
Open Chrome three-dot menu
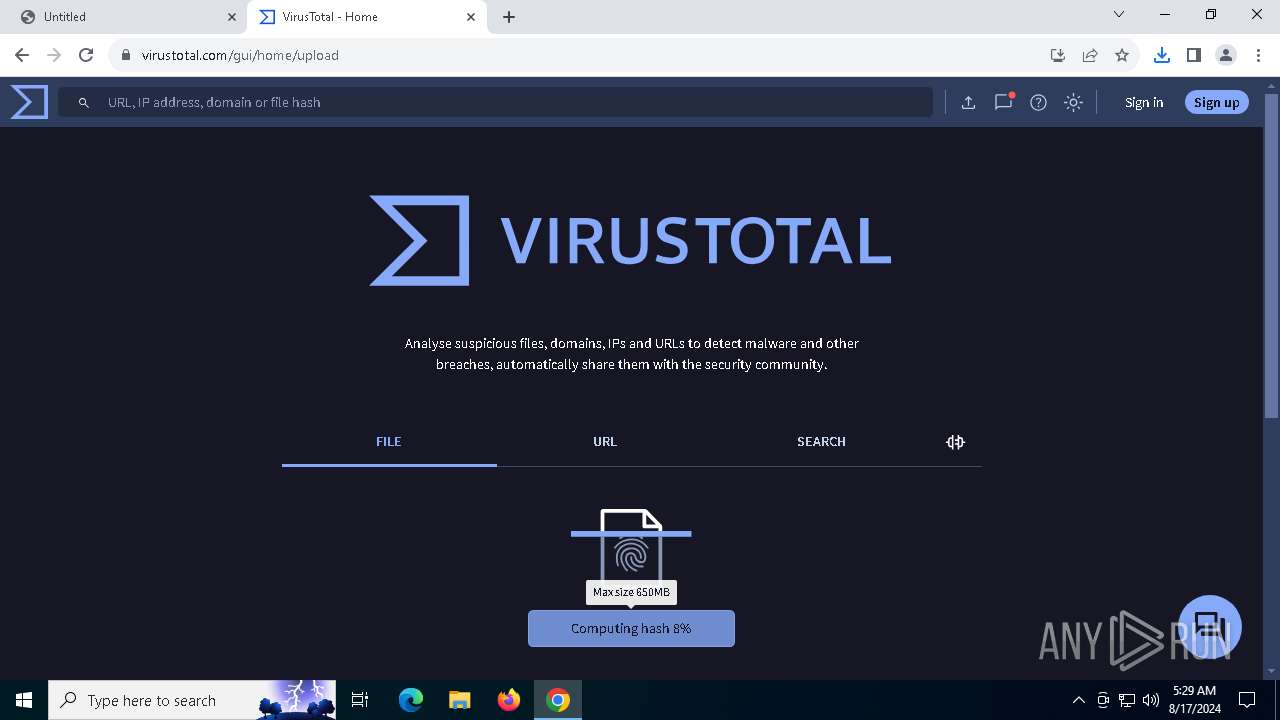(x=1258, y=55)
